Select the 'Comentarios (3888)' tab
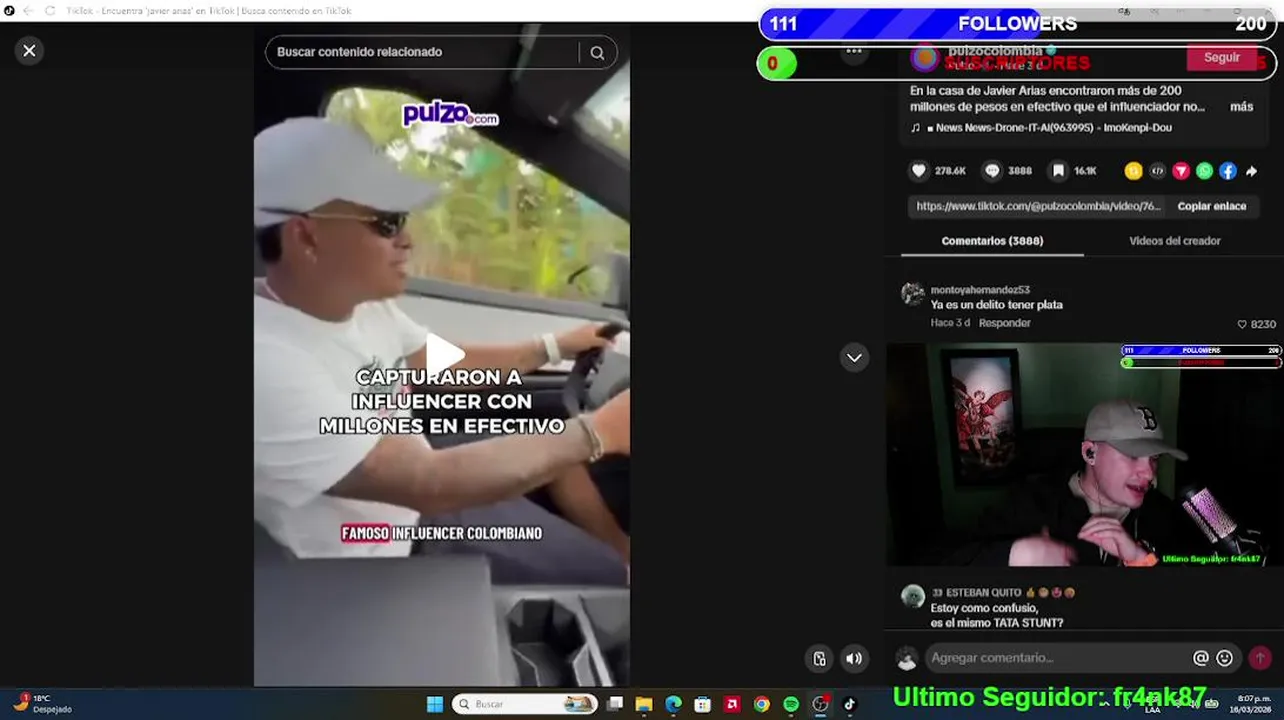1284x720 pixels. tap(992, 241)
